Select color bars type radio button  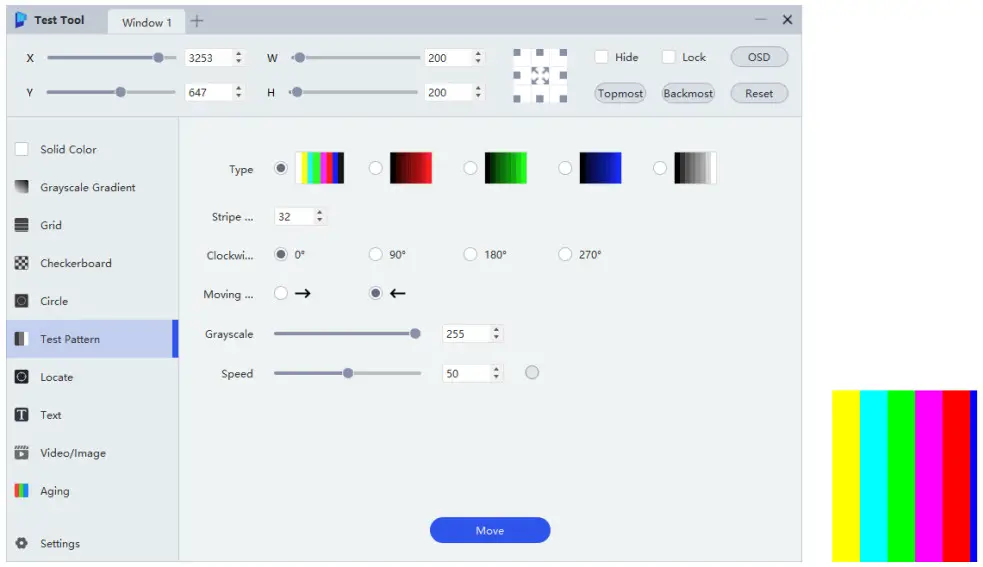(x=281, y=168)
